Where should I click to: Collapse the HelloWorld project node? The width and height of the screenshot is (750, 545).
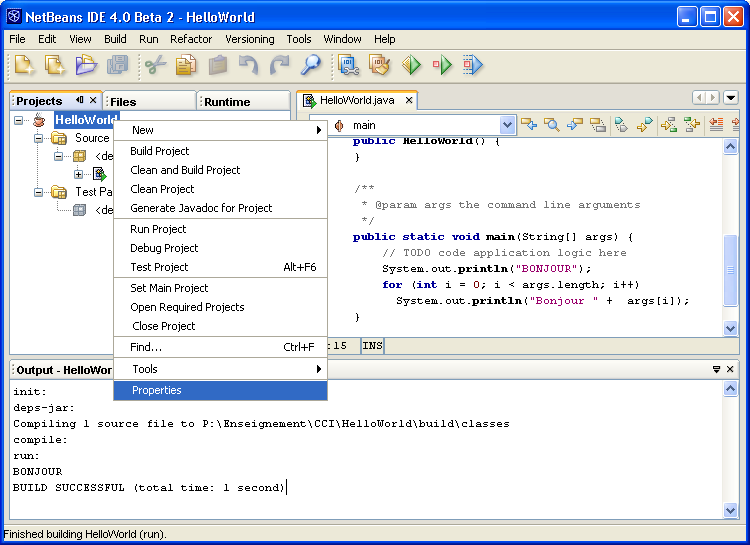[x=18, y=120]
